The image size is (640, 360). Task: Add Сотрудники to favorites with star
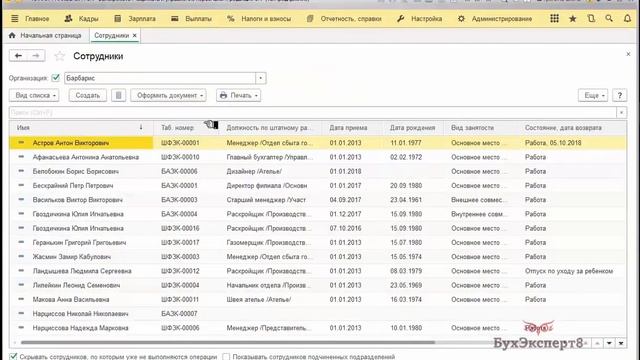(60, 56)
